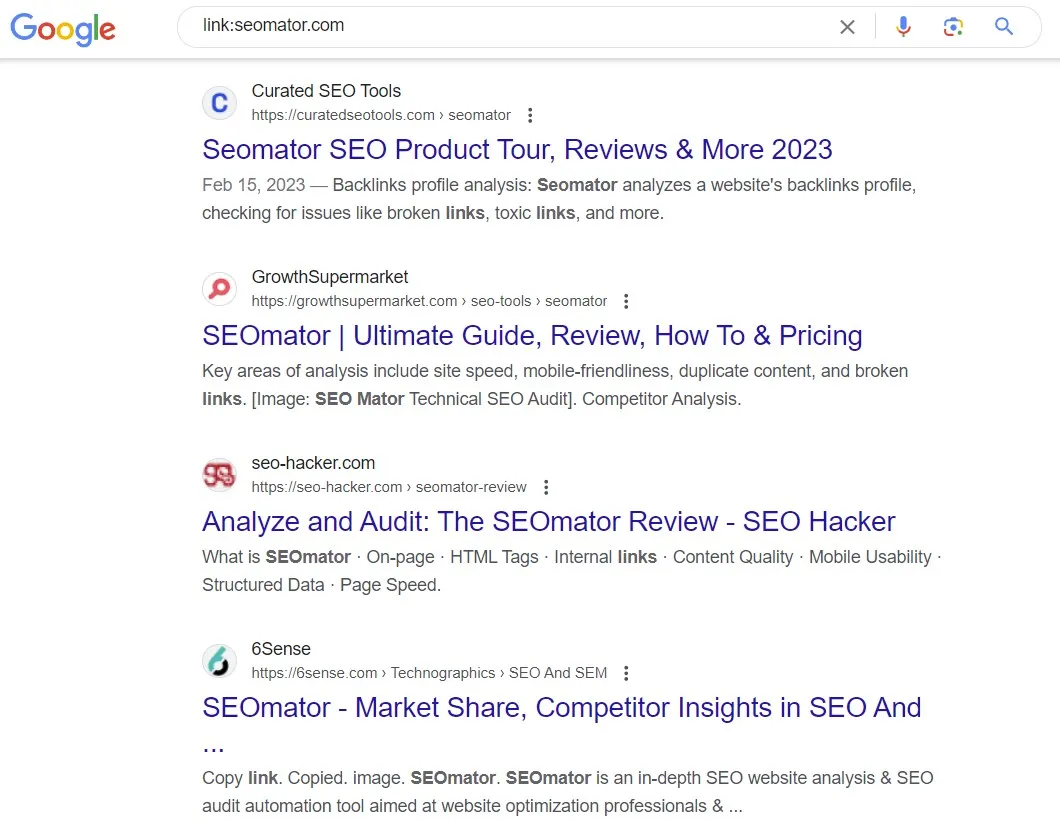1060x837 pixels.
Task: Click the Google logo
Action: (x=63, y=28)
